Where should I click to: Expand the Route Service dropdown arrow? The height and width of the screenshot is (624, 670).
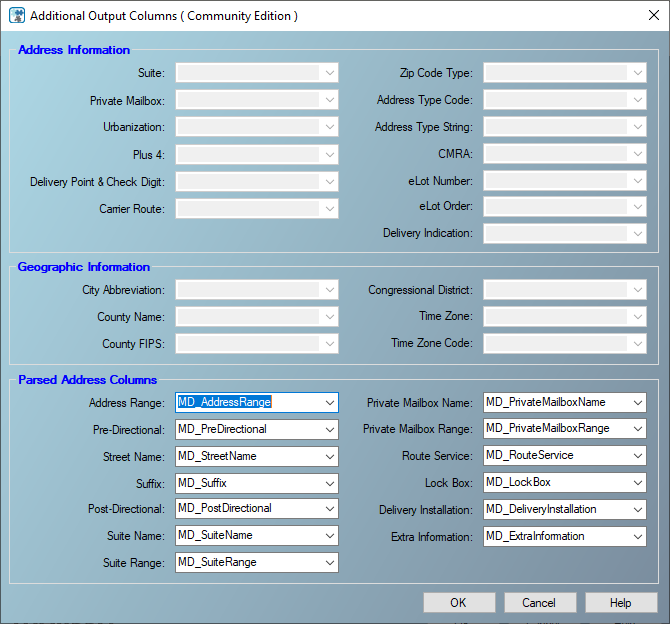(638, 456)
